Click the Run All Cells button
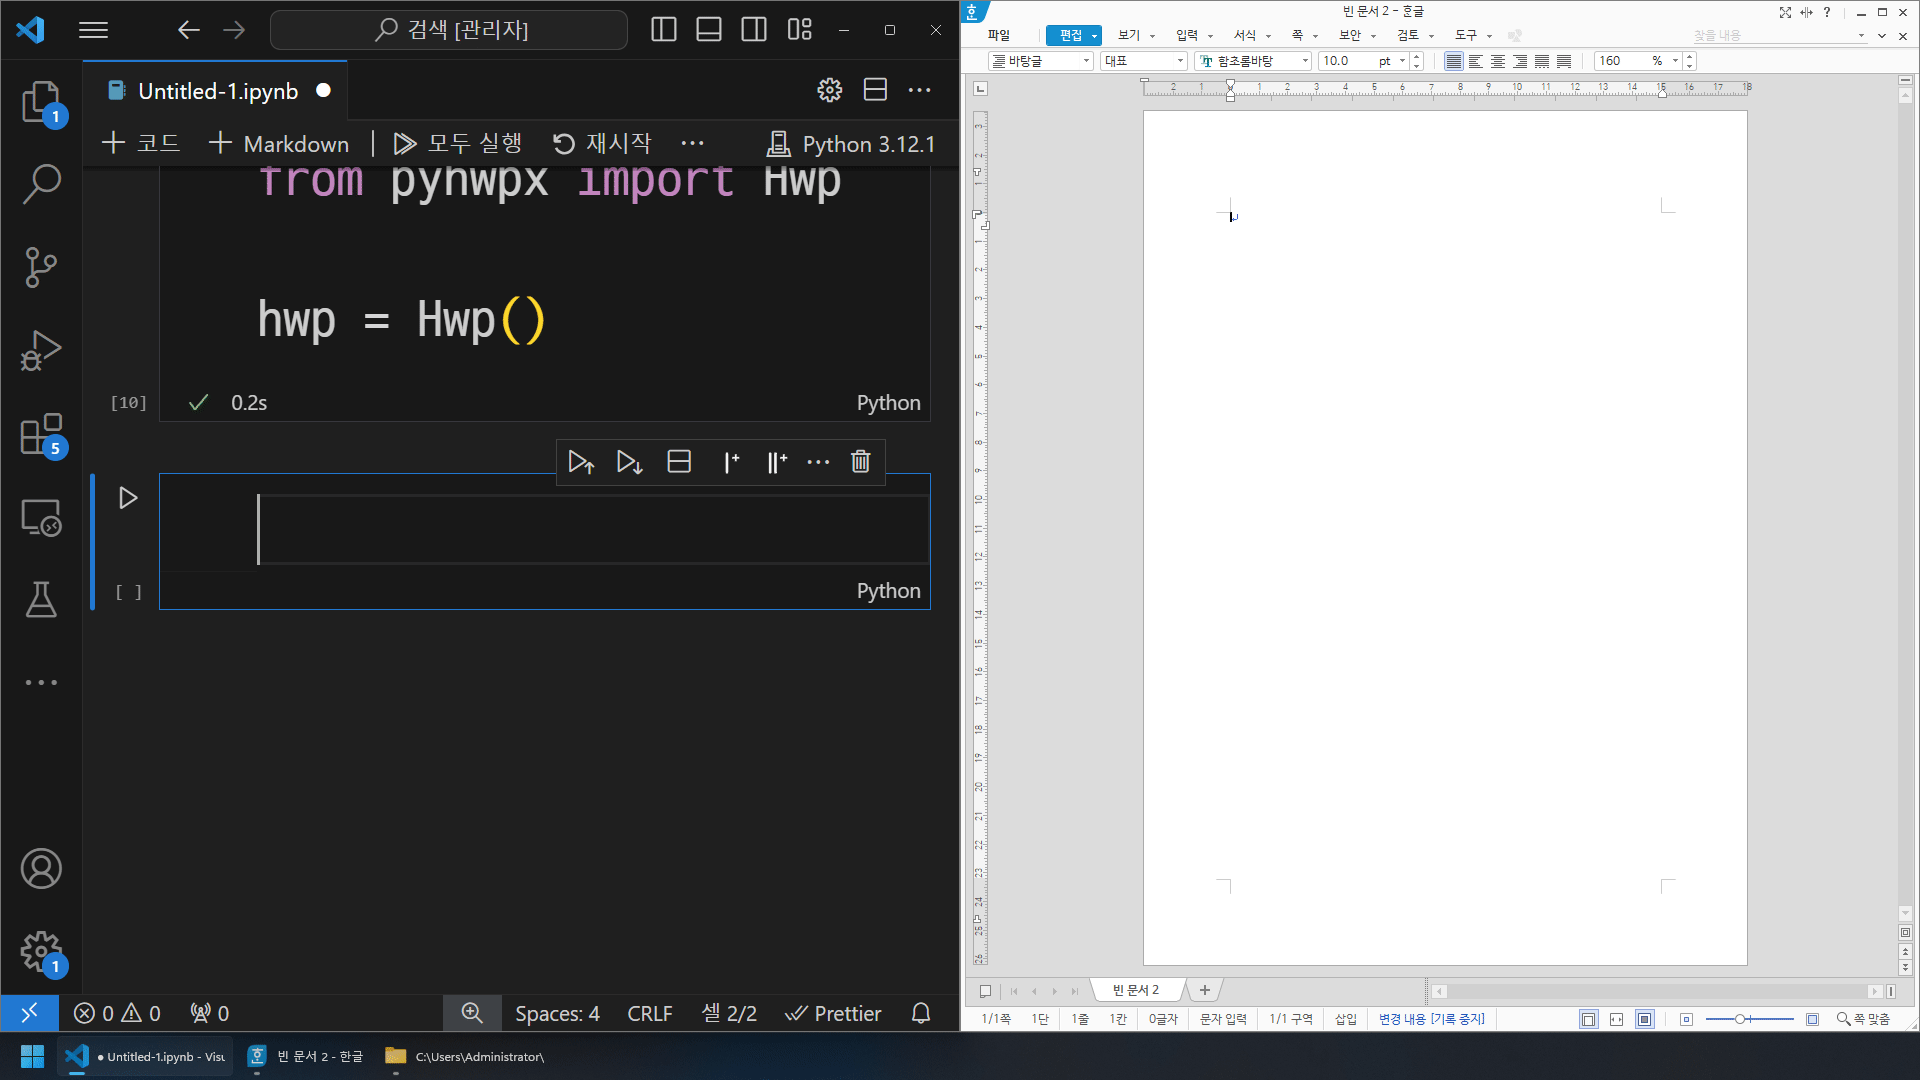The image size is (1920, 1080). coord(459,142)
